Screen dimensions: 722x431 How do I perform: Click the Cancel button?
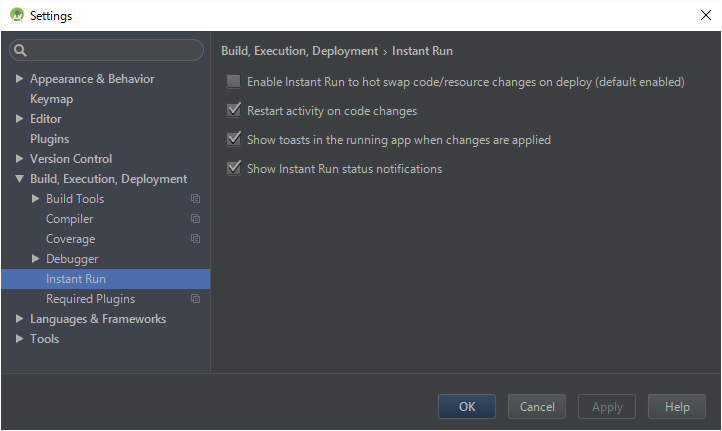(x=537, y=407)
